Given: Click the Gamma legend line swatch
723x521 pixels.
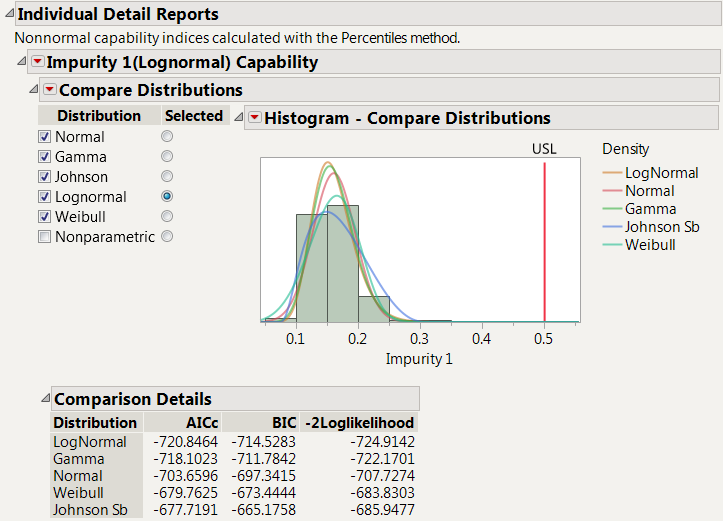Looking at the screenshot, I should pyautogui.click(x=612, y=208).
